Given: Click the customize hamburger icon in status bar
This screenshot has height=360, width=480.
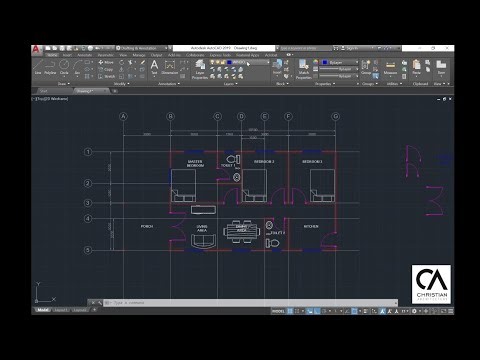Looking at the screenshot, I should point(451,311).
